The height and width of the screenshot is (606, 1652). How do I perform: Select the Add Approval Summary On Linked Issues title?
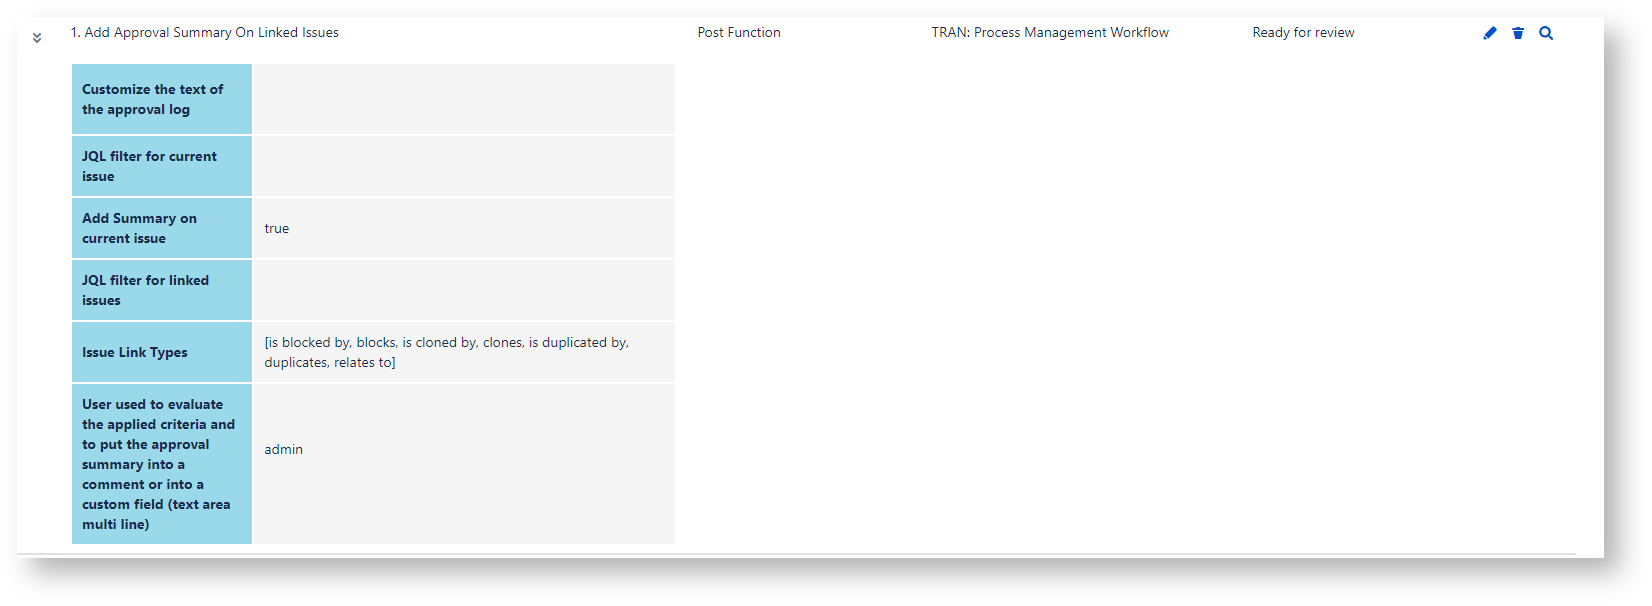(x=204, y=33)
